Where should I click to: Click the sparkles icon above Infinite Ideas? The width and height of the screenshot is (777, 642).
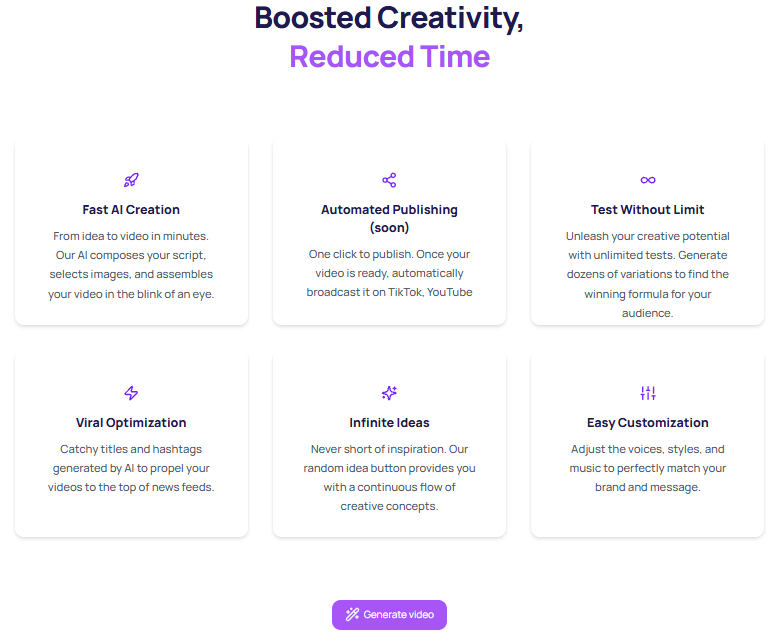coord(389,393)
